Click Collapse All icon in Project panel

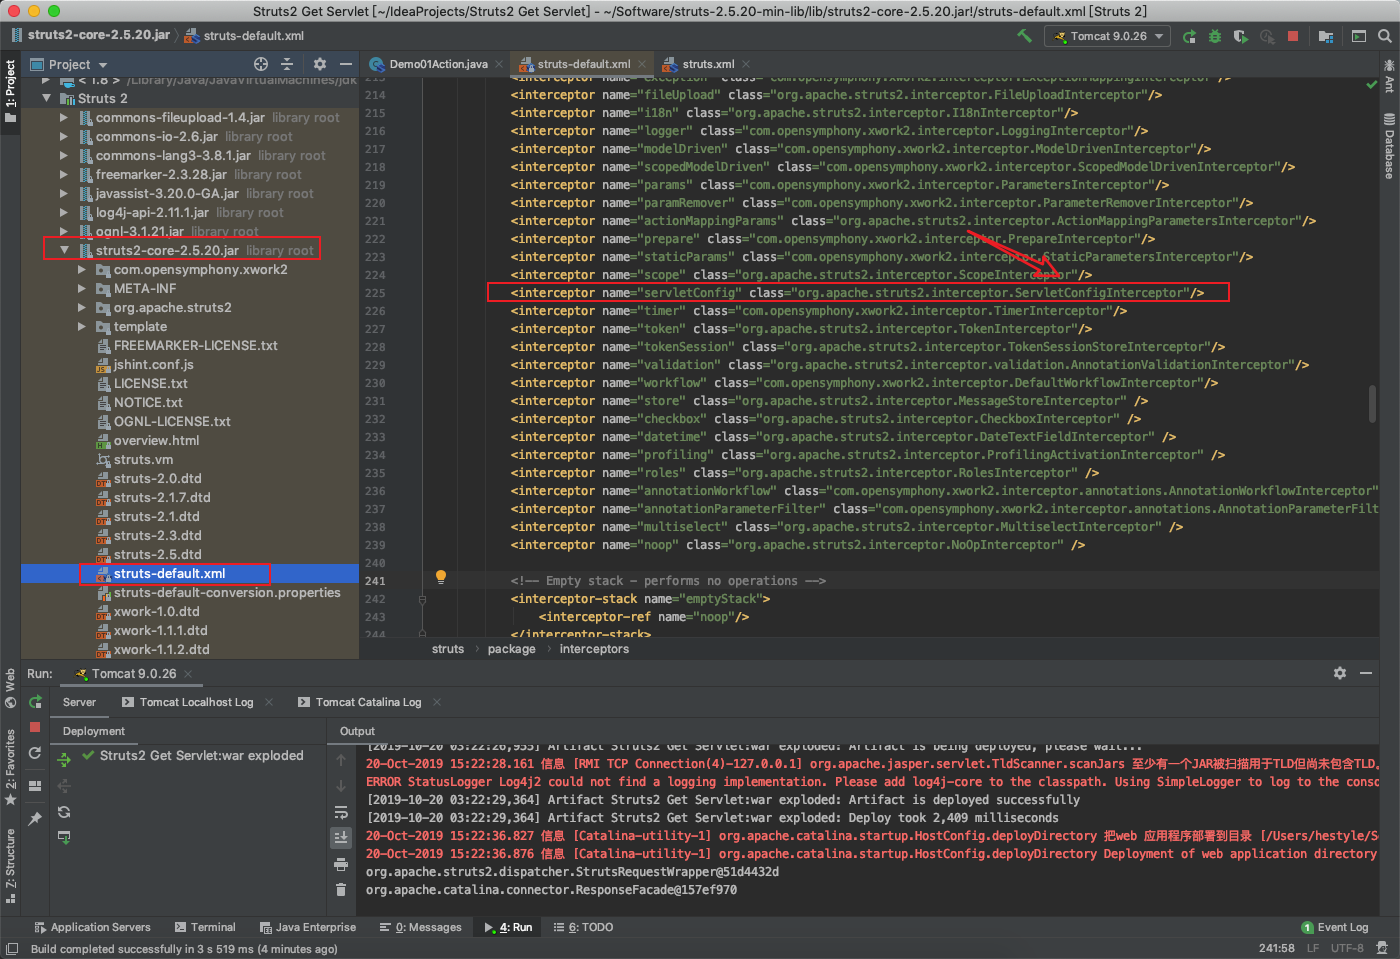(x=287, y=64)
